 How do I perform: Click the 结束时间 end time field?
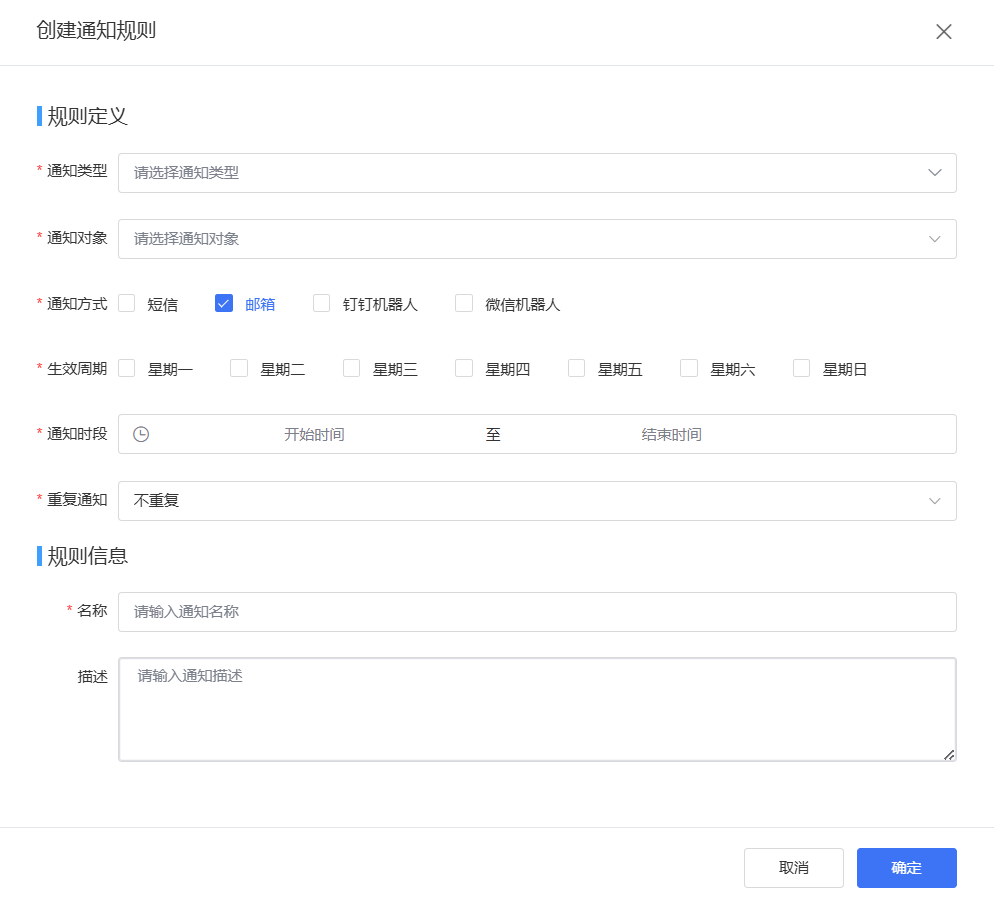click(671, 435)
